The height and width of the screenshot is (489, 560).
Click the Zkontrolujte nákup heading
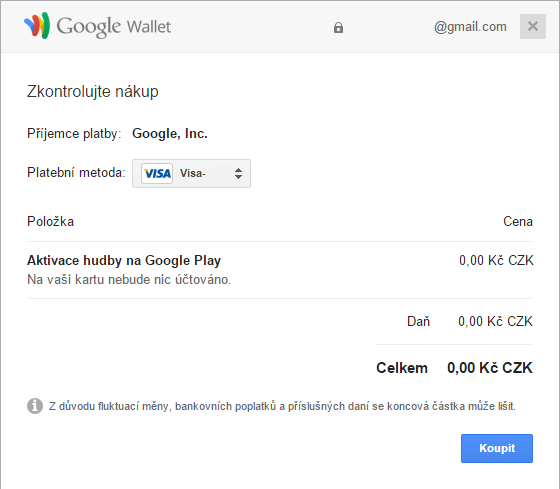click(x=93, y=92)
